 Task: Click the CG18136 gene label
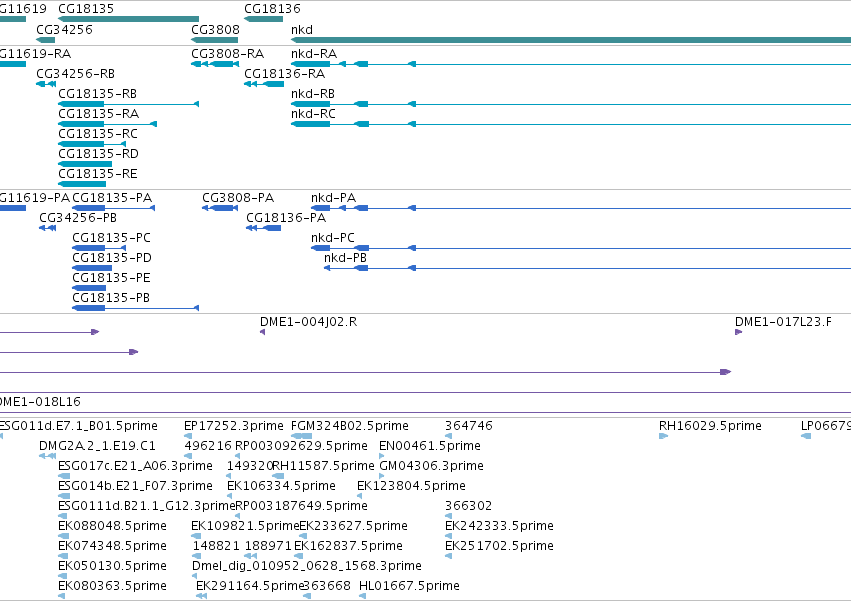[x=272, y=9]
